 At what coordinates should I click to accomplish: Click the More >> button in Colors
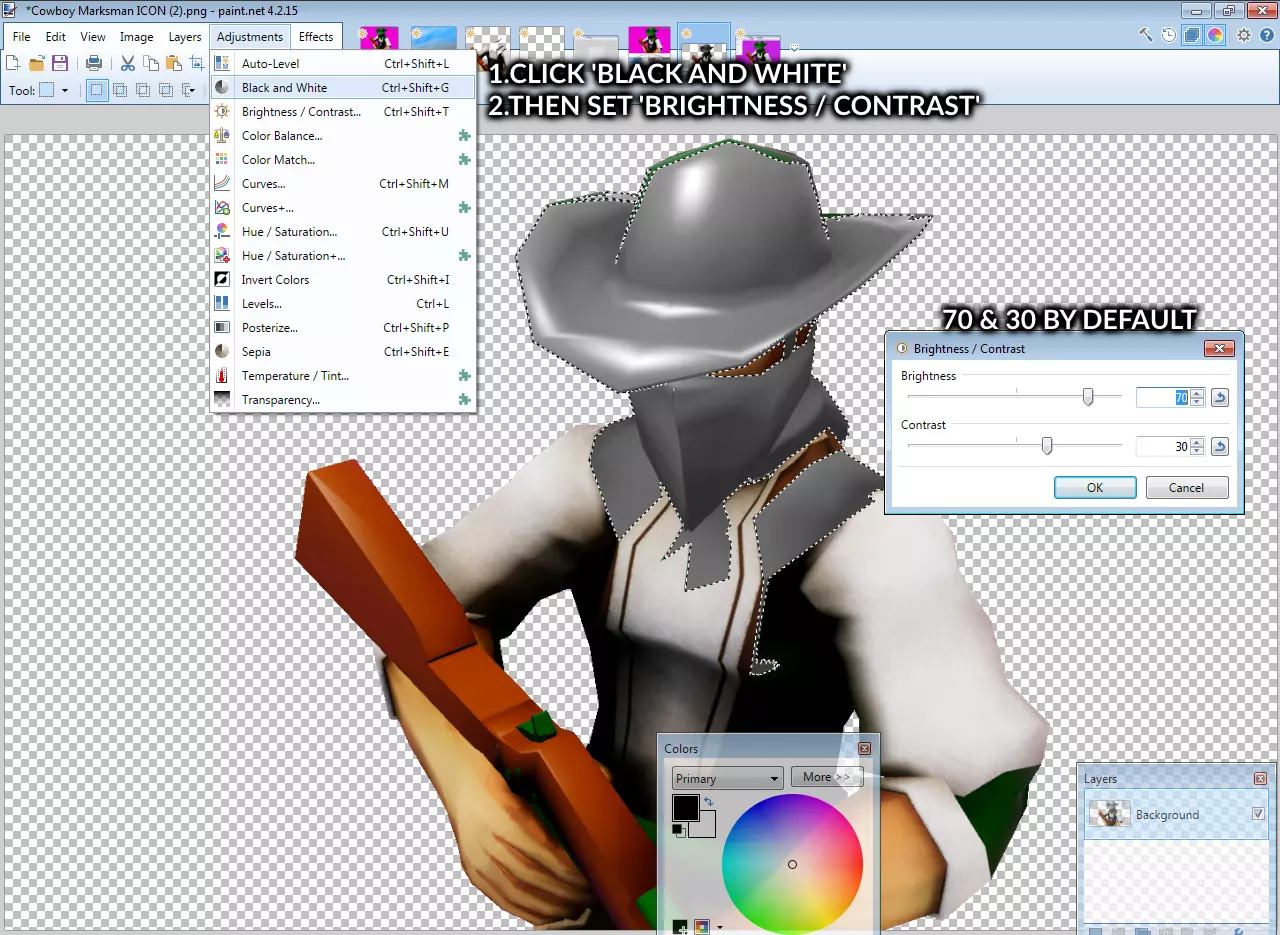pyautogui.click(x=826, y=777)
